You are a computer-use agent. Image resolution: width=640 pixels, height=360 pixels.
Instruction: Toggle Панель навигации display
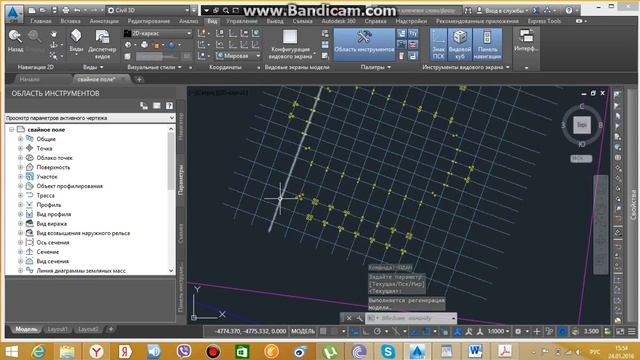click(487, 44)
